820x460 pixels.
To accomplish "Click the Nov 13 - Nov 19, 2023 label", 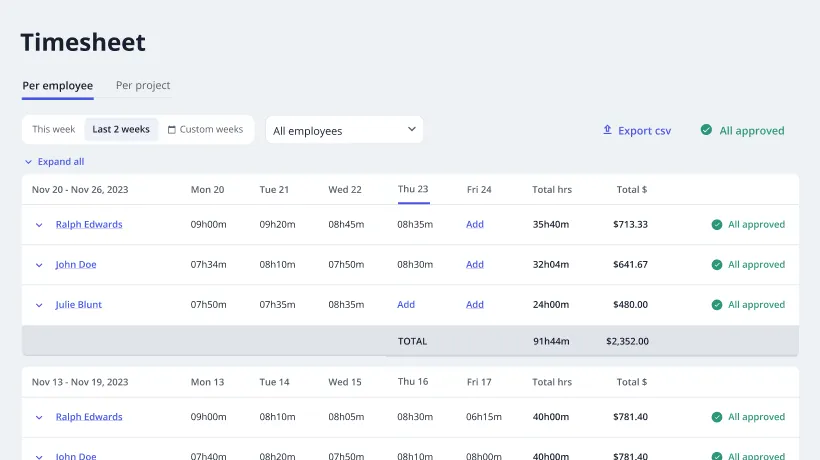I will 80,382.
